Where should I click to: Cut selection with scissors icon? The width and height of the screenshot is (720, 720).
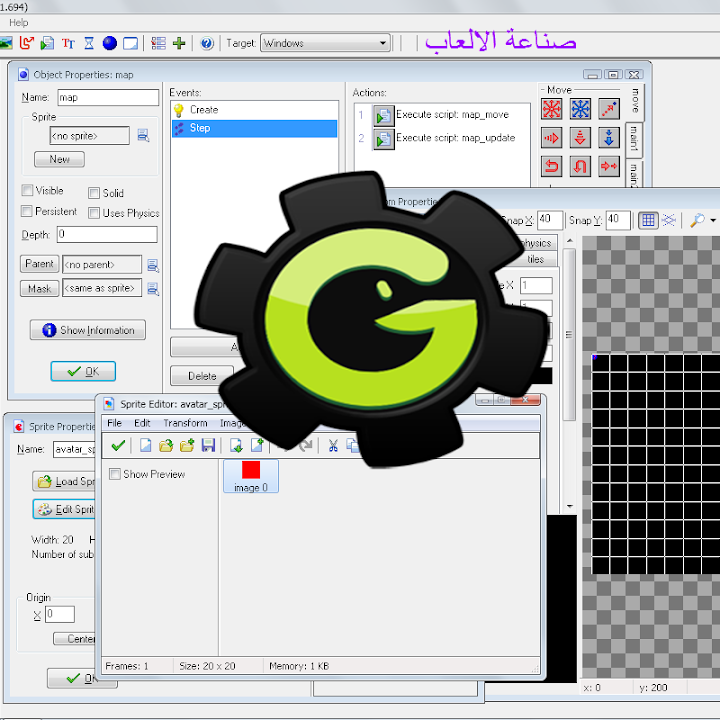[333, 445]
